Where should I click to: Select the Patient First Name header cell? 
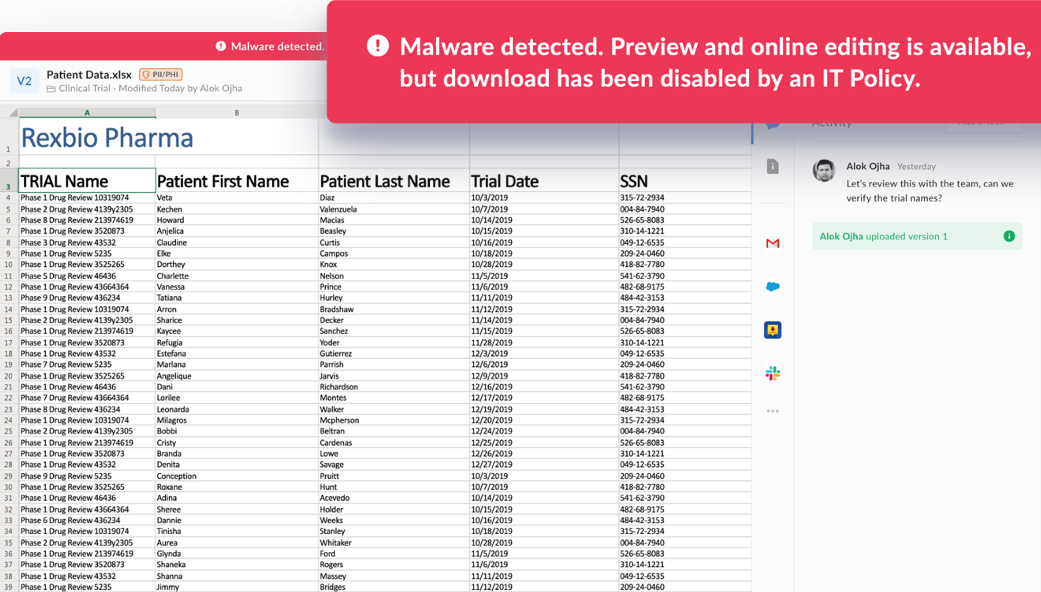(x=237, y=181)
